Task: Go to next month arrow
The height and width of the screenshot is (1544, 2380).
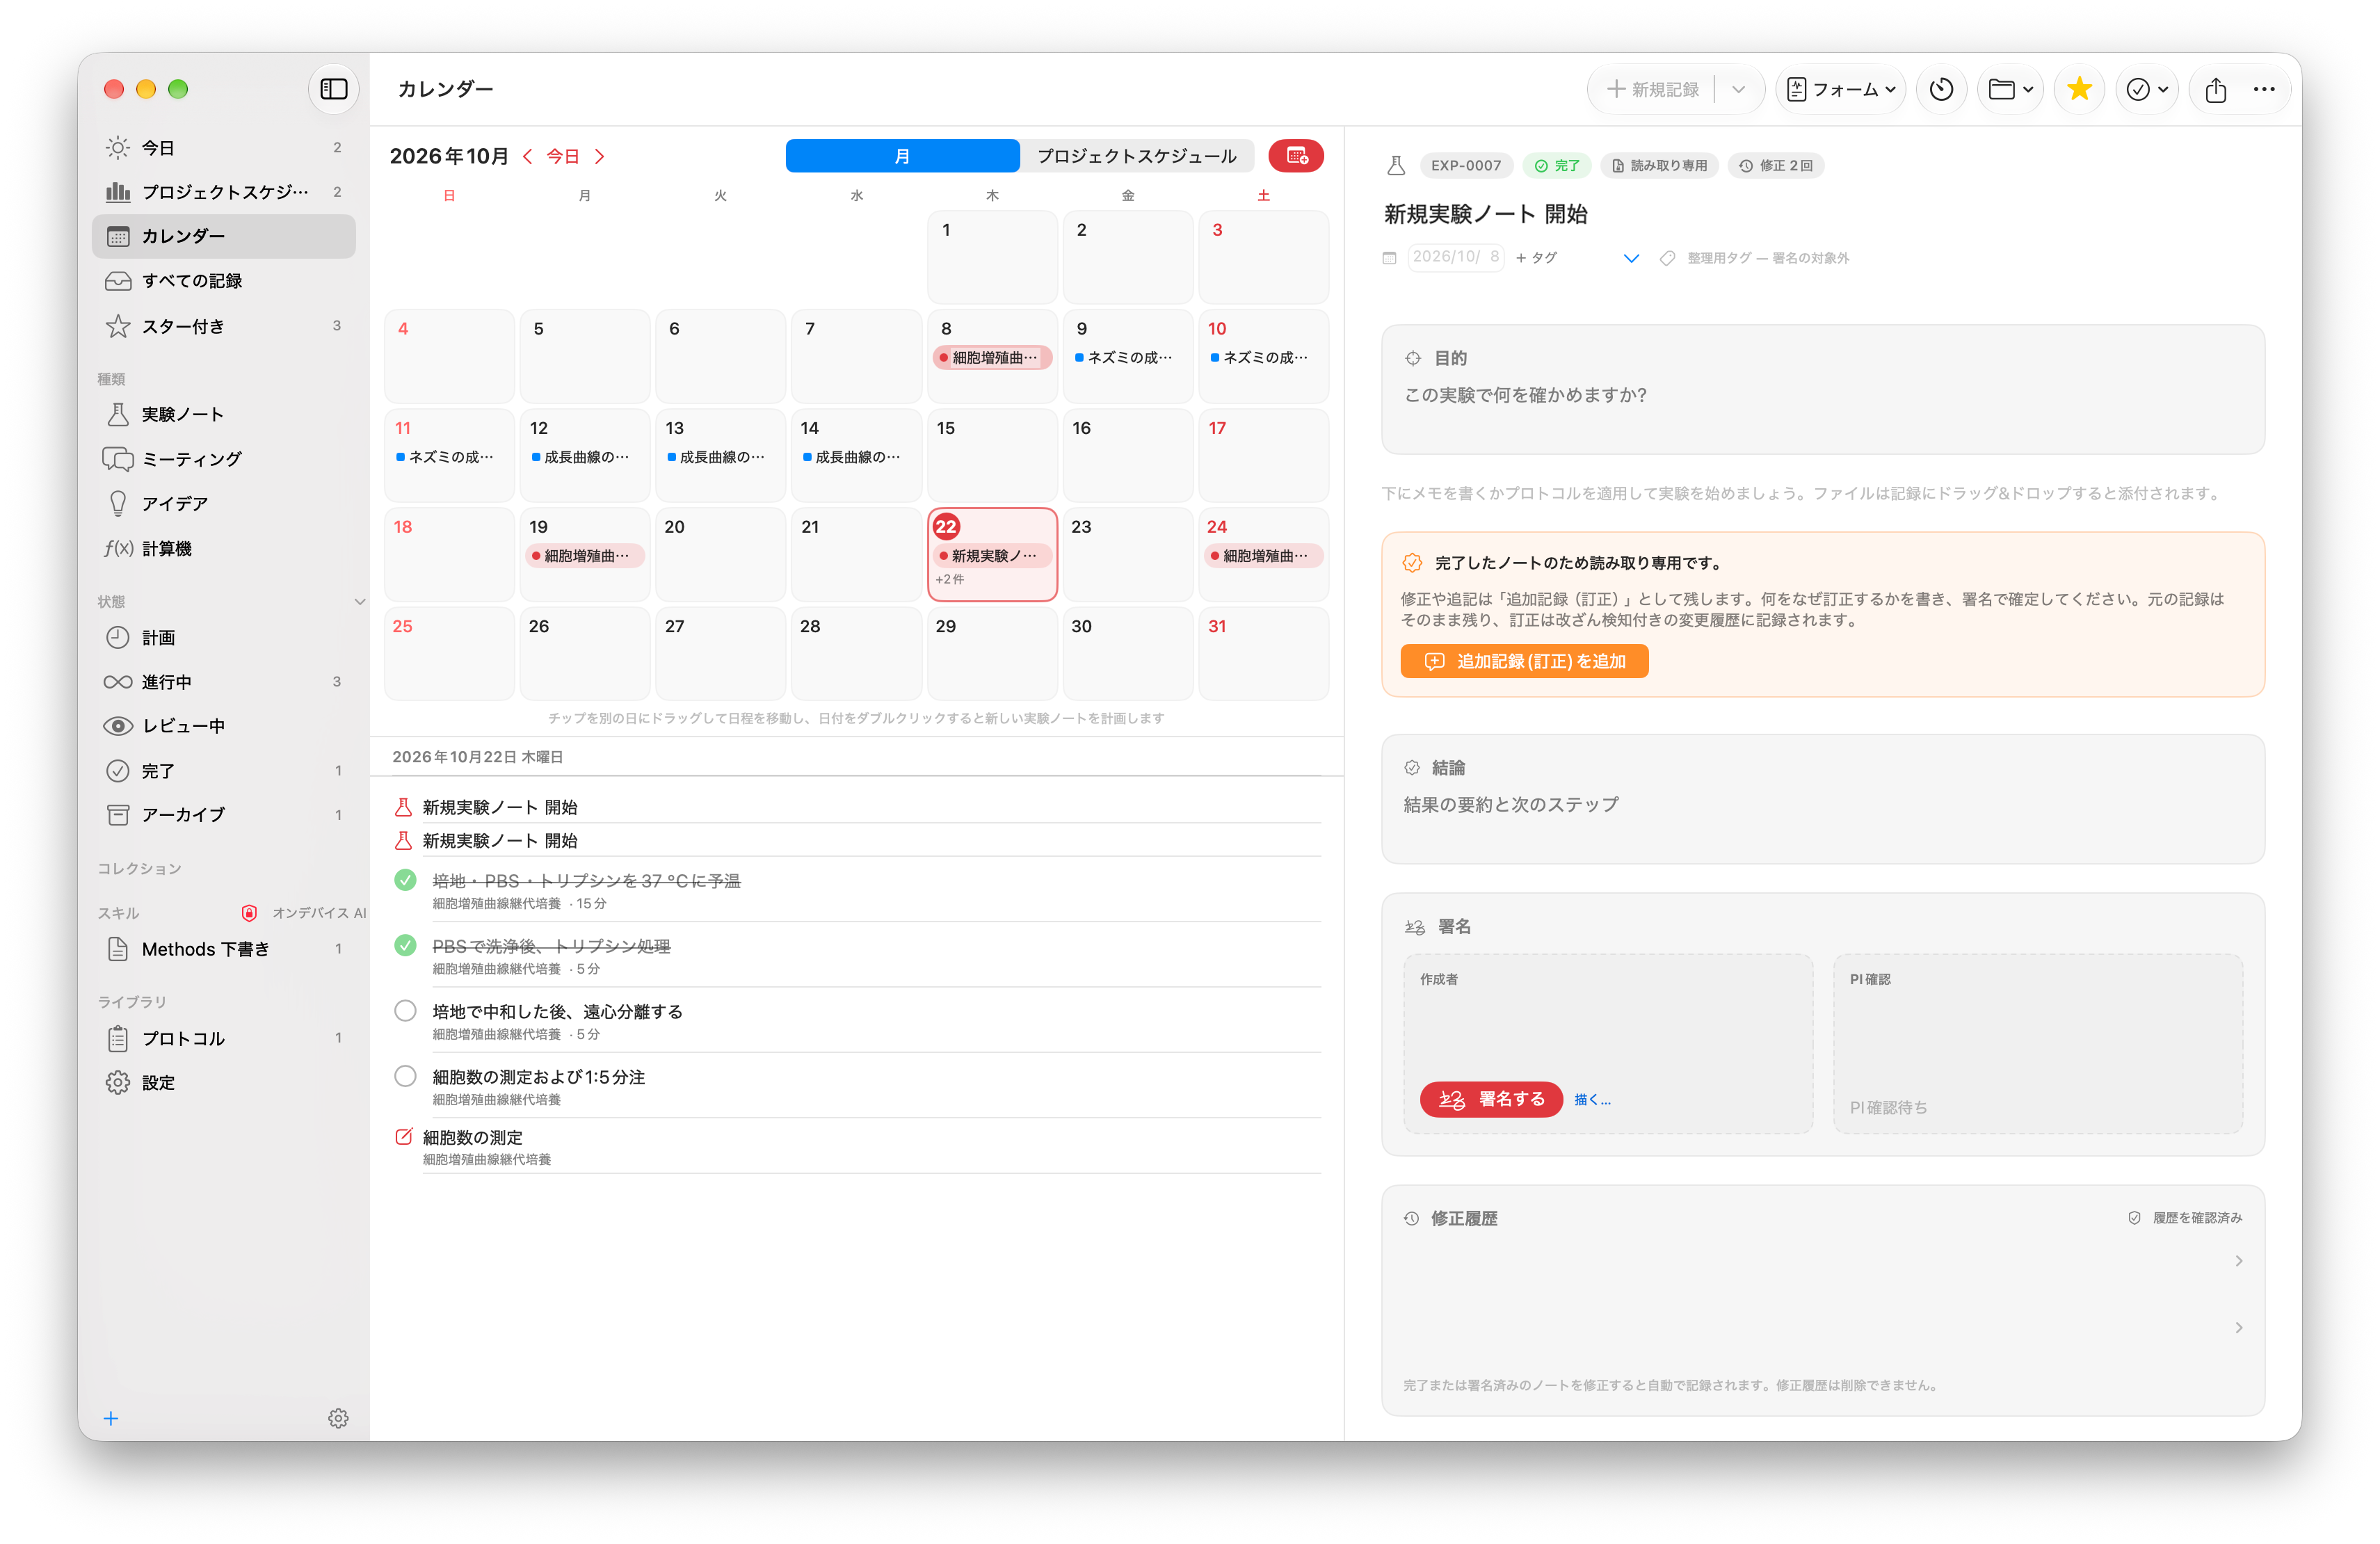Action: 599,156
